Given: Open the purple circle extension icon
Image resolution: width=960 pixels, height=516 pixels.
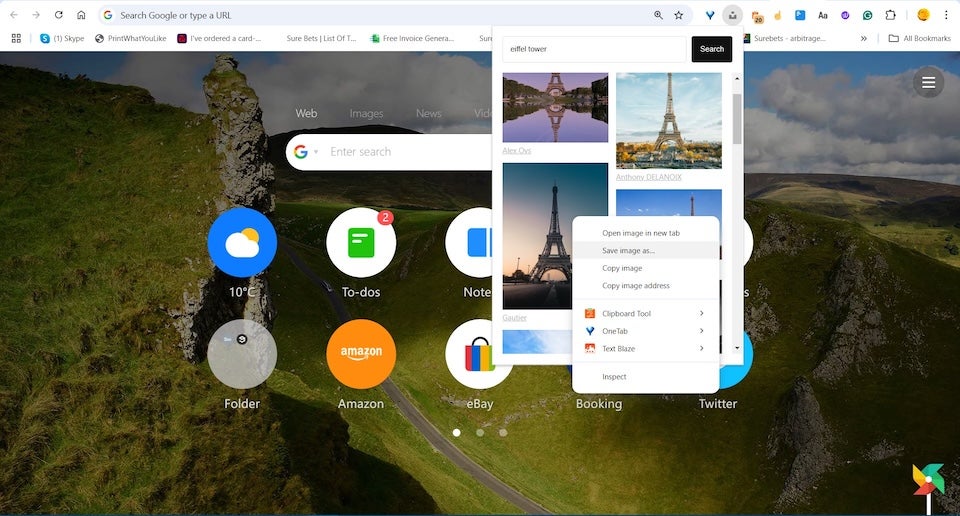Looking at the screenshot, I should (845, 15).
